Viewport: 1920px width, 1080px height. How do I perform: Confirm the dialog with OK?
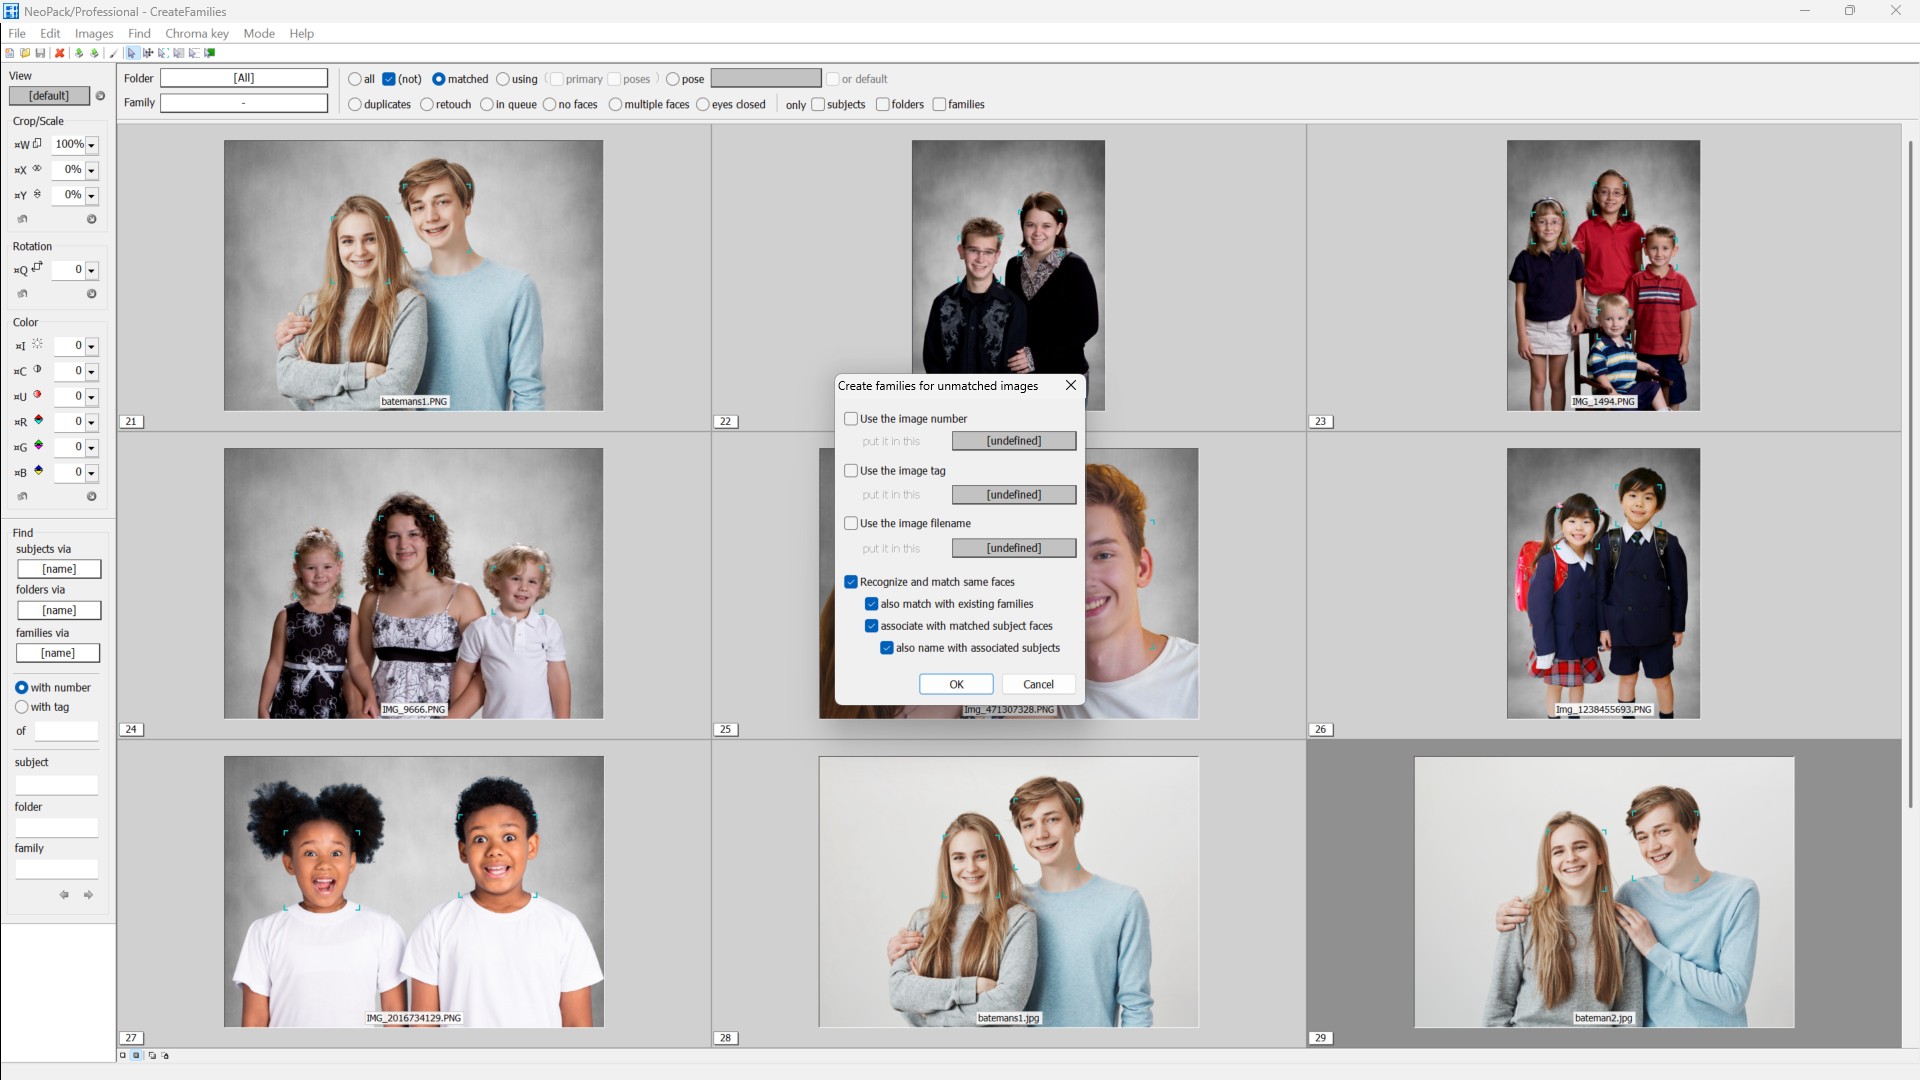[956, 684]
